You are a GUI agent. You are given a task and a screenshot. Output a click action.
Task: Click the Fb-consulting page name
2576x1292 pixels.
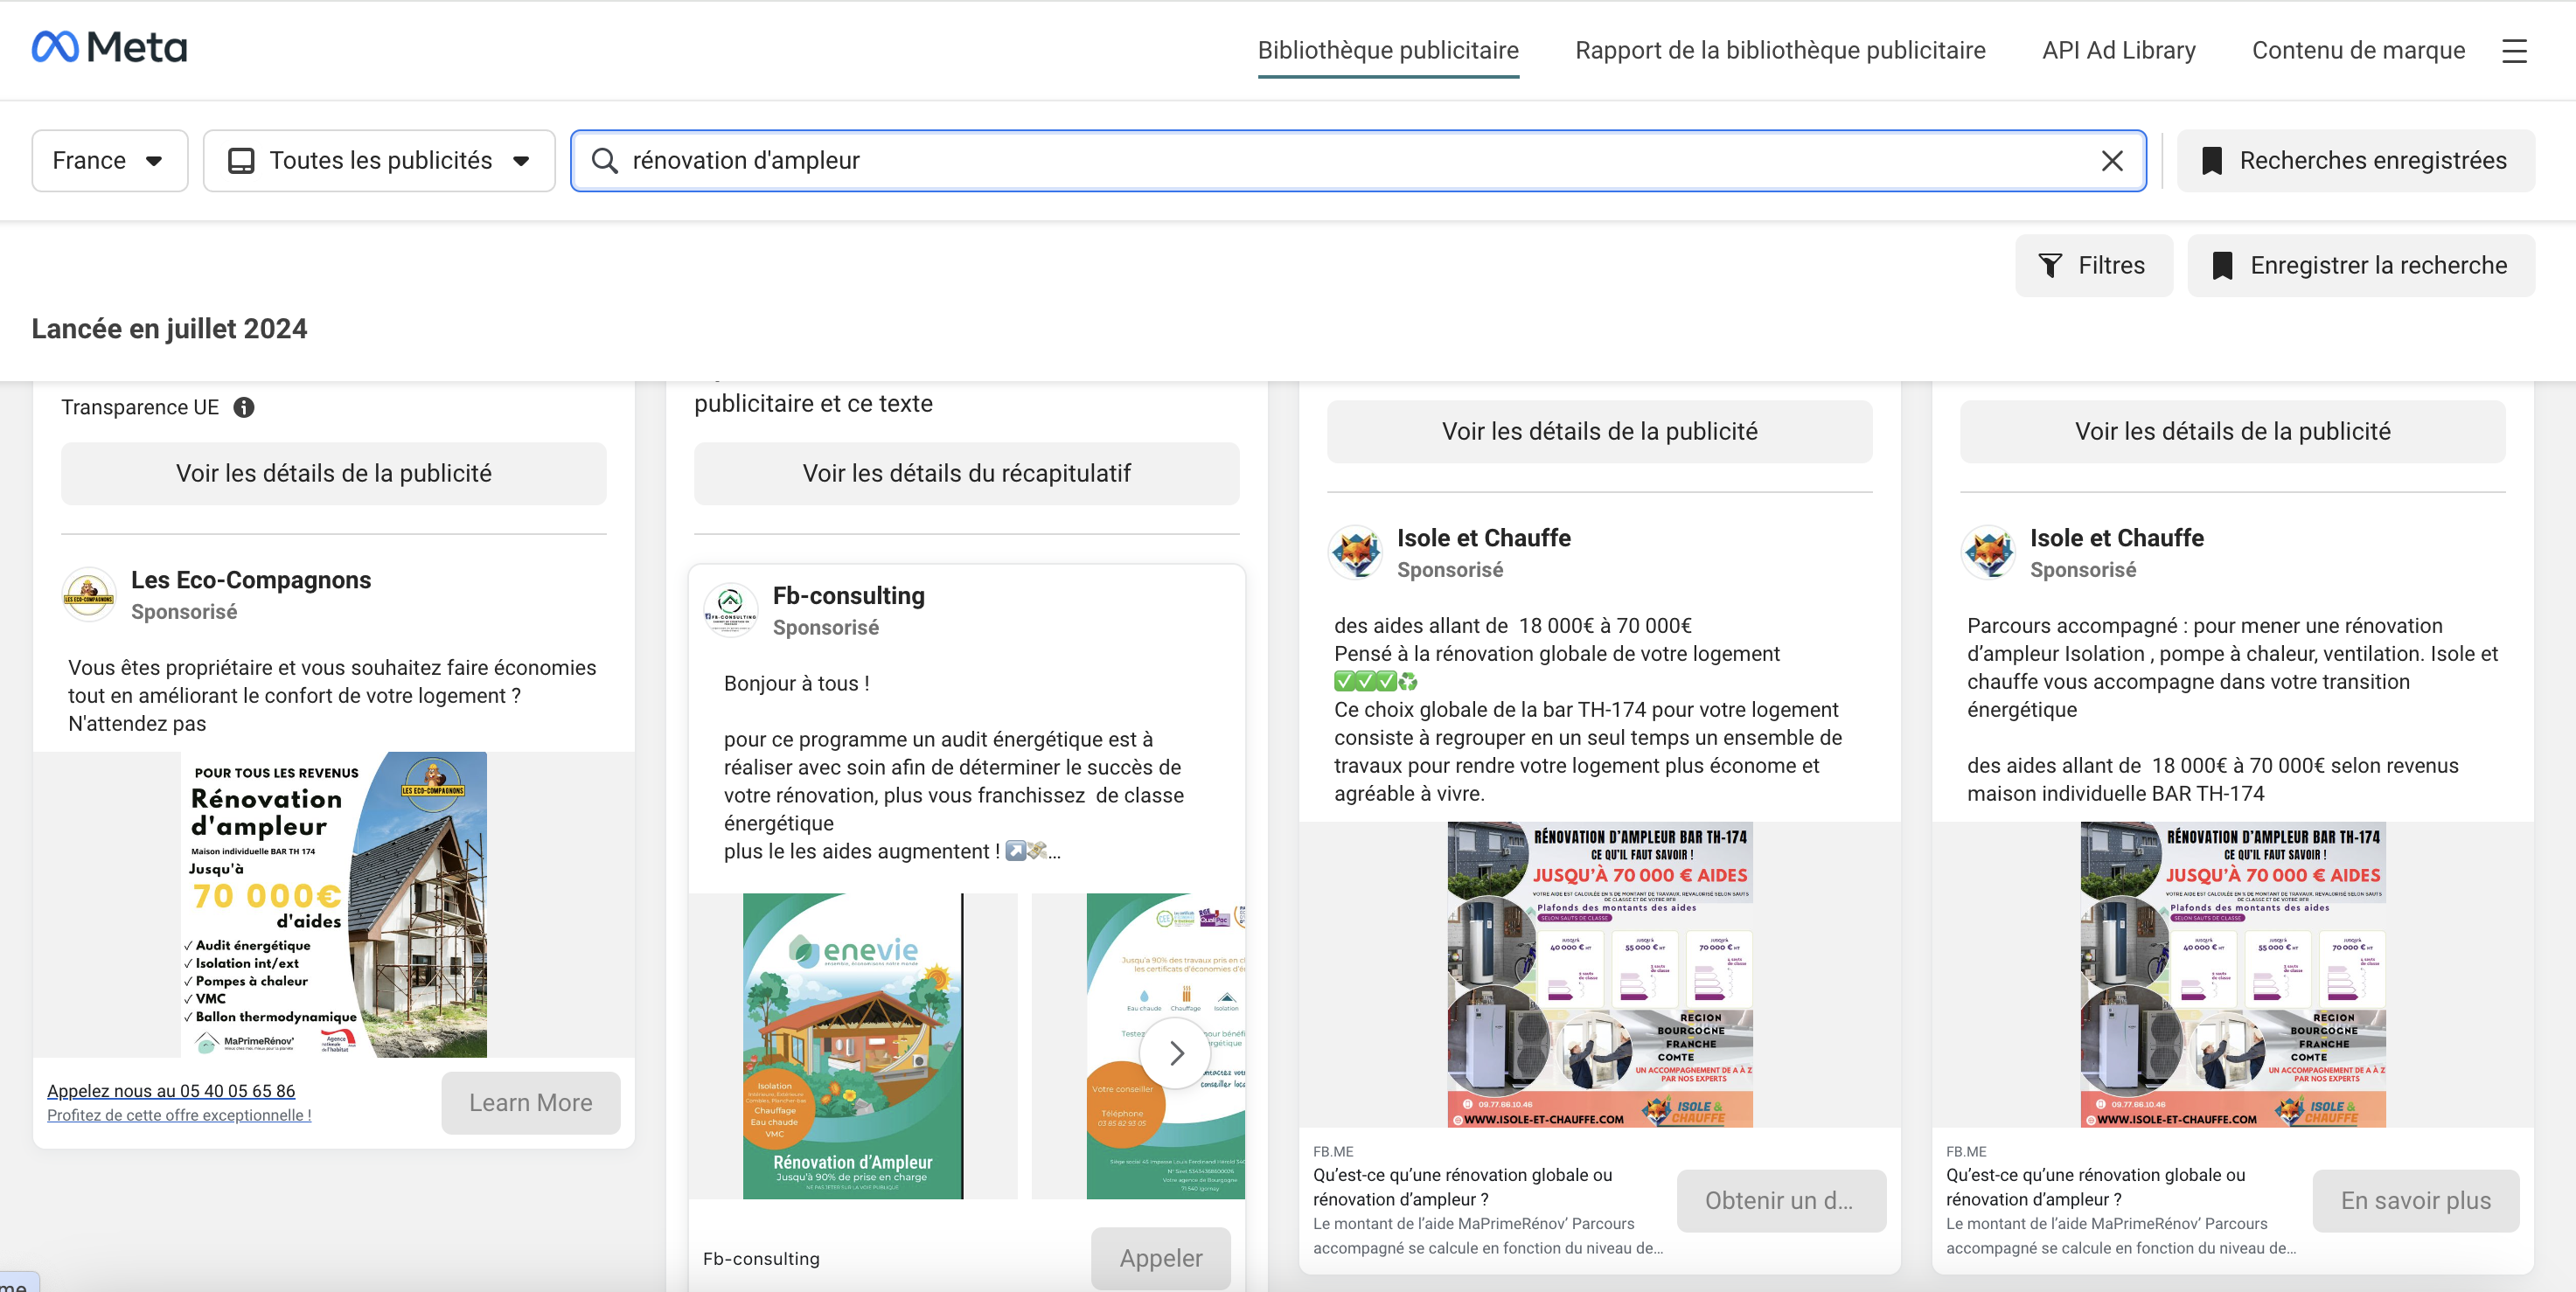[x=849, y=596]
